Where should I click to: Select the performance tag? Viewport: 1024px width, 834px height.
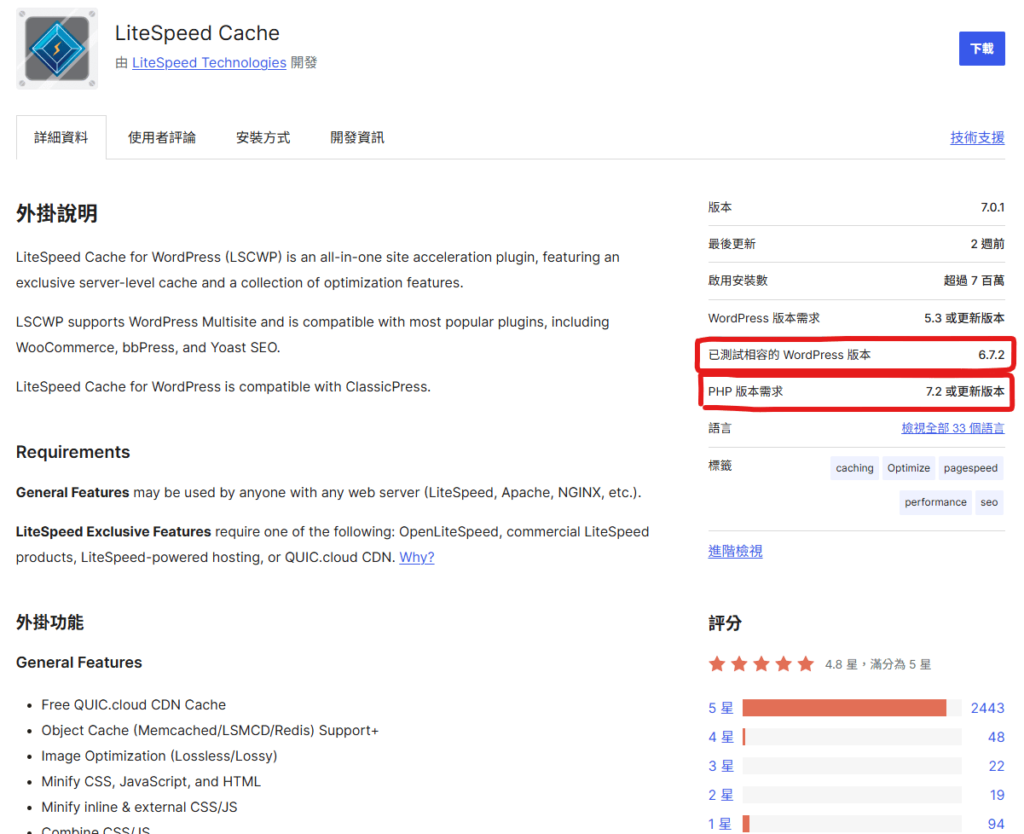935,502
